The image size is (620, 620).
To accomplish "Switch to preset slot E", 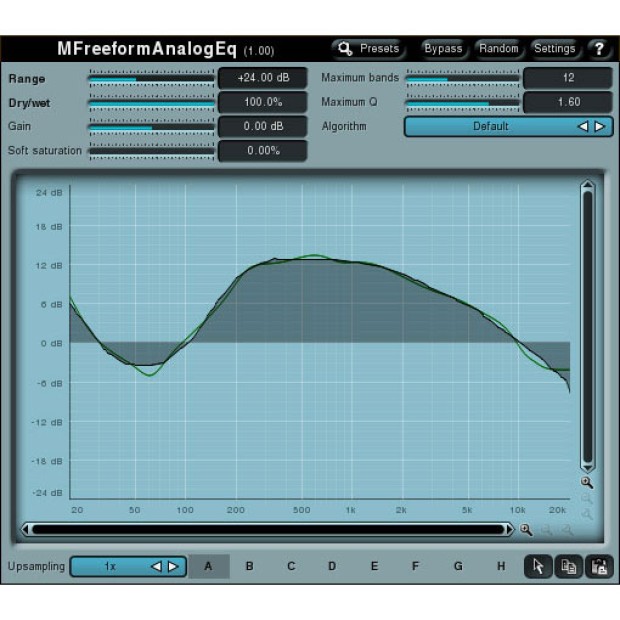I will coord(374,566).
